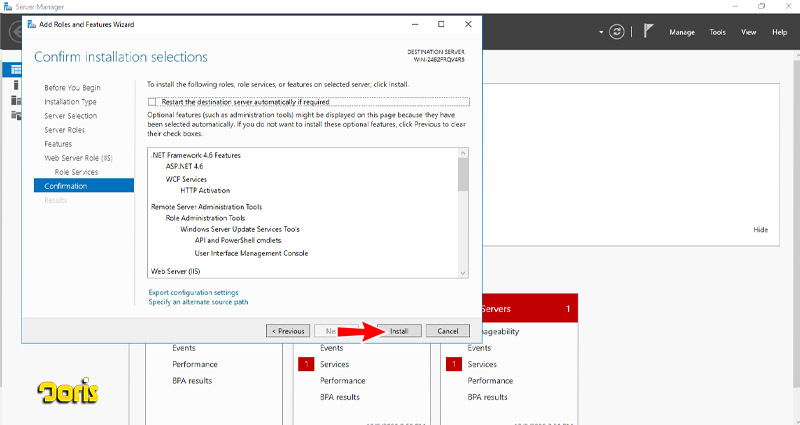
Task: Open Events in the Servers tile
Action: (479, 348)
